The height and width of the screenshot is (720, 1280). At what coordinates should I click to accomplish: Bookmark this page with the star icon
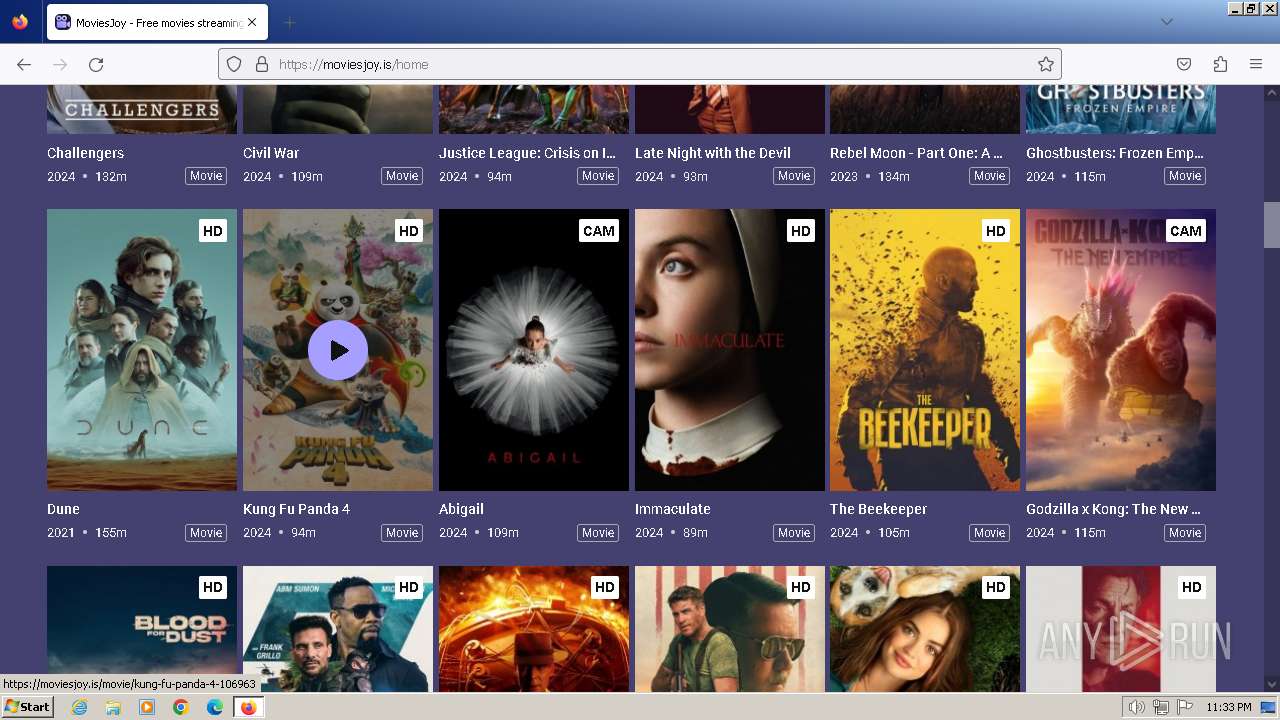click(x=1046, y=64)
